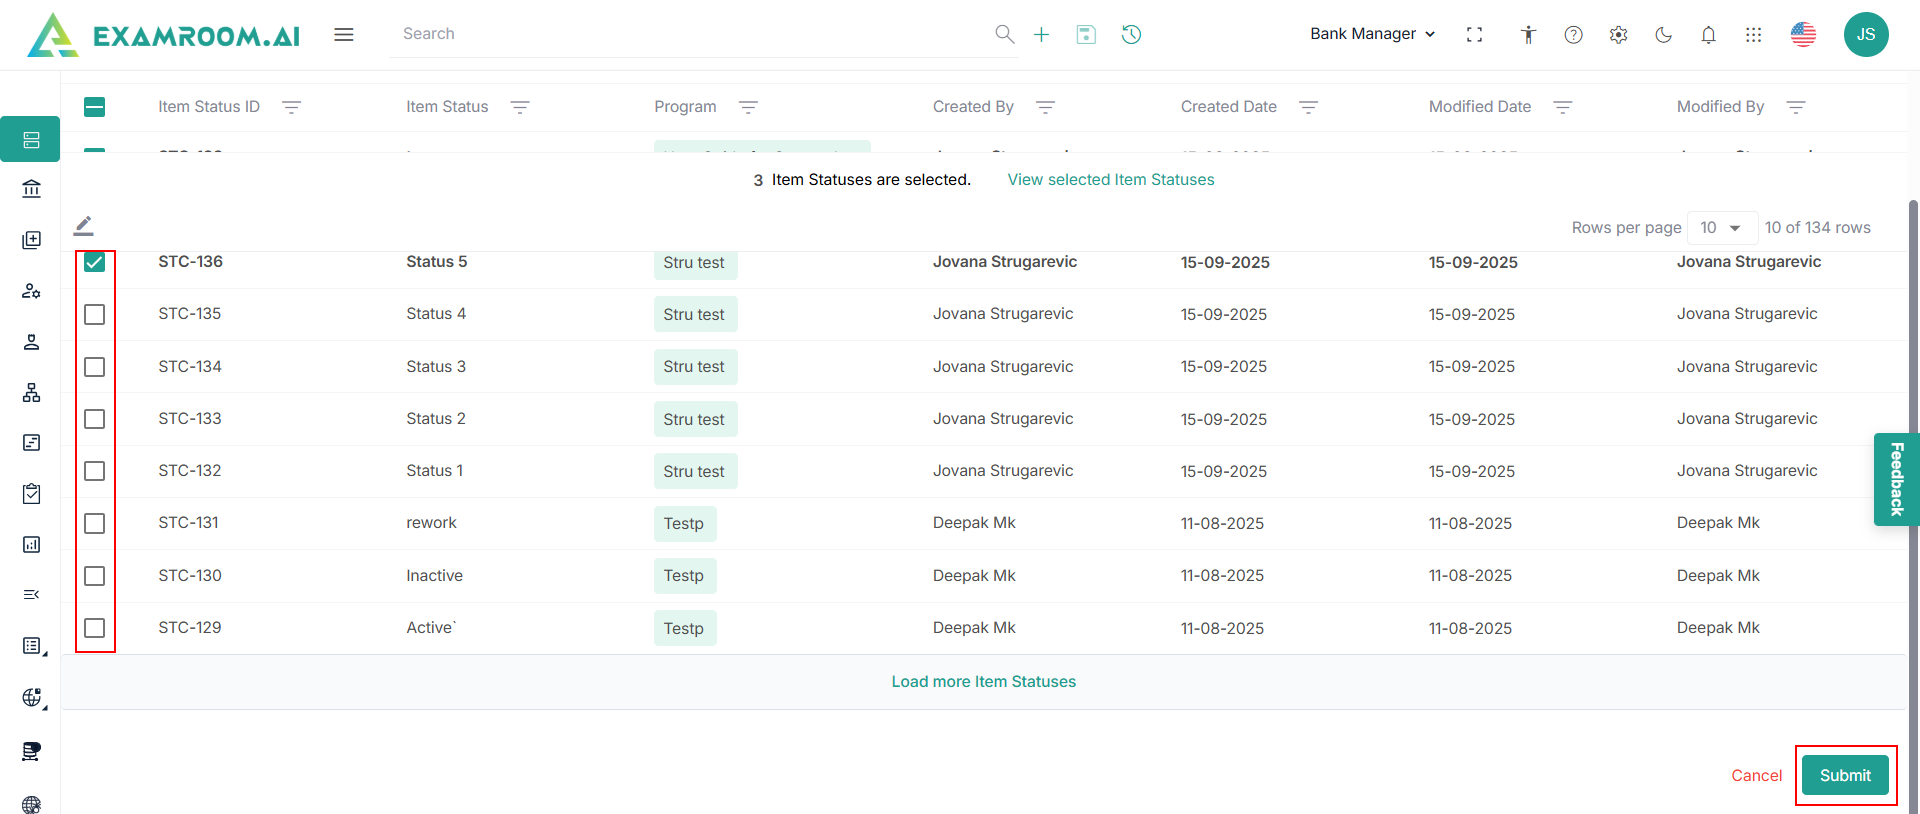Check the STC-135 row checkbox

point(95,315)
